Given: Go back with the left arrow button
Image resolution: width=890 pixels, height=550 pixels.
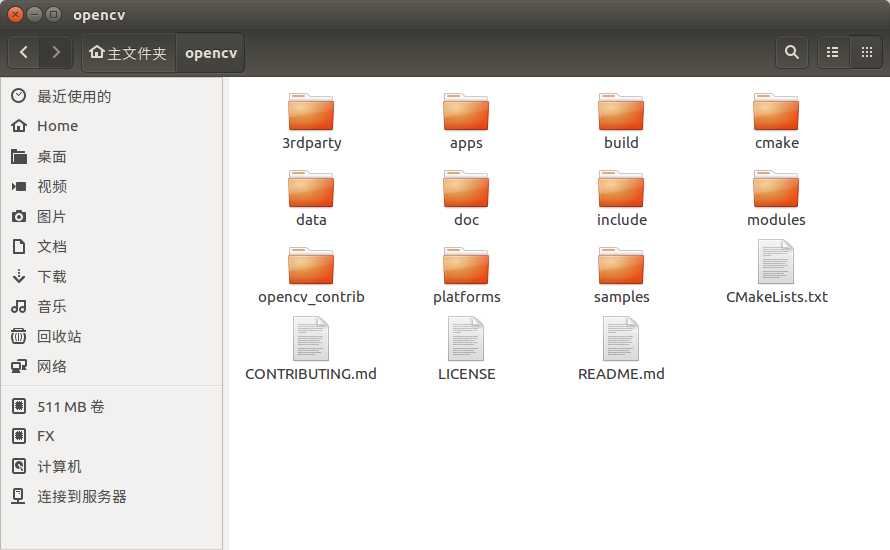Looking at the screenshot, I should [24, 53].
